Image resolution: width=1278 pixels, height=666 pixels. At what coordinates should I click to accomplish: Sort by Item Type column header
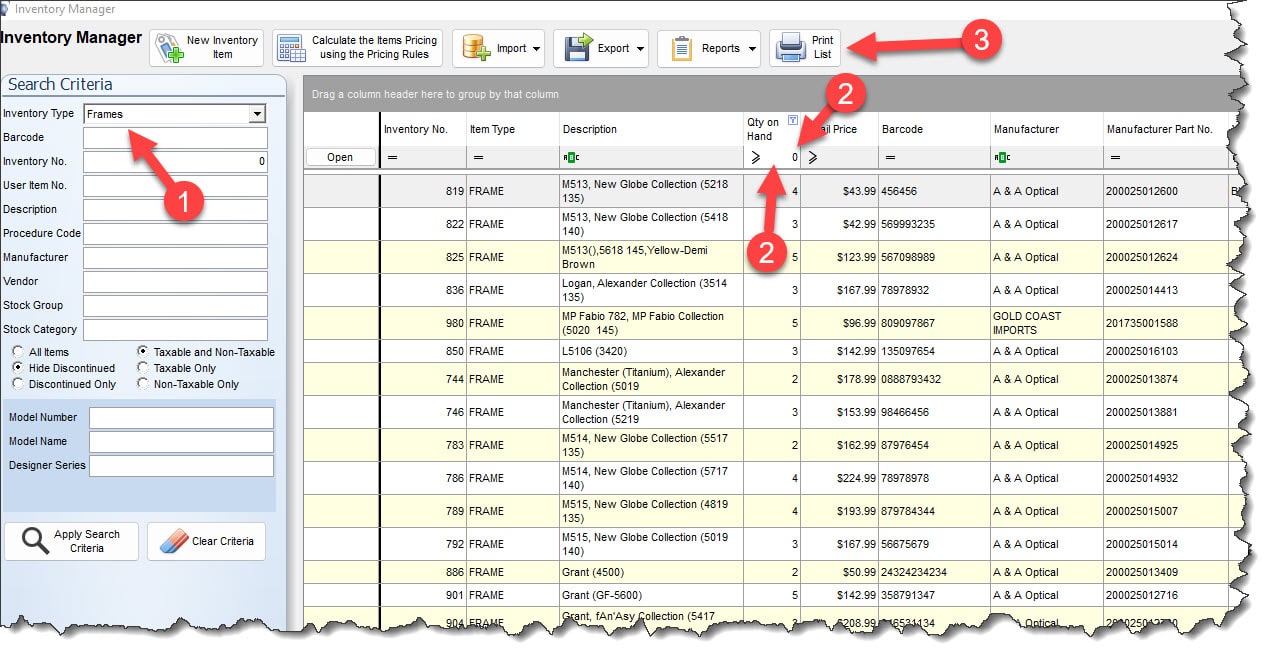[x=513, y=129]
